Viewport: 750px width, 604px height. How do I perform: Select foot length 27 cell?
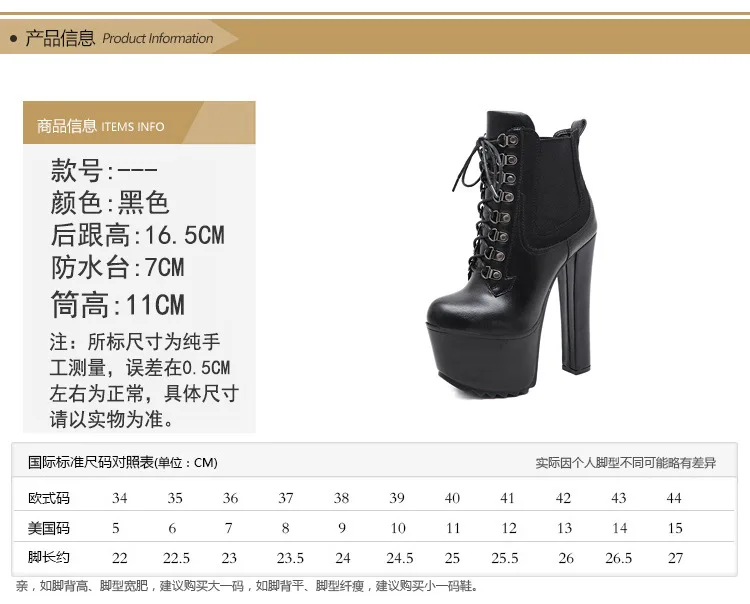click(675, 558)
